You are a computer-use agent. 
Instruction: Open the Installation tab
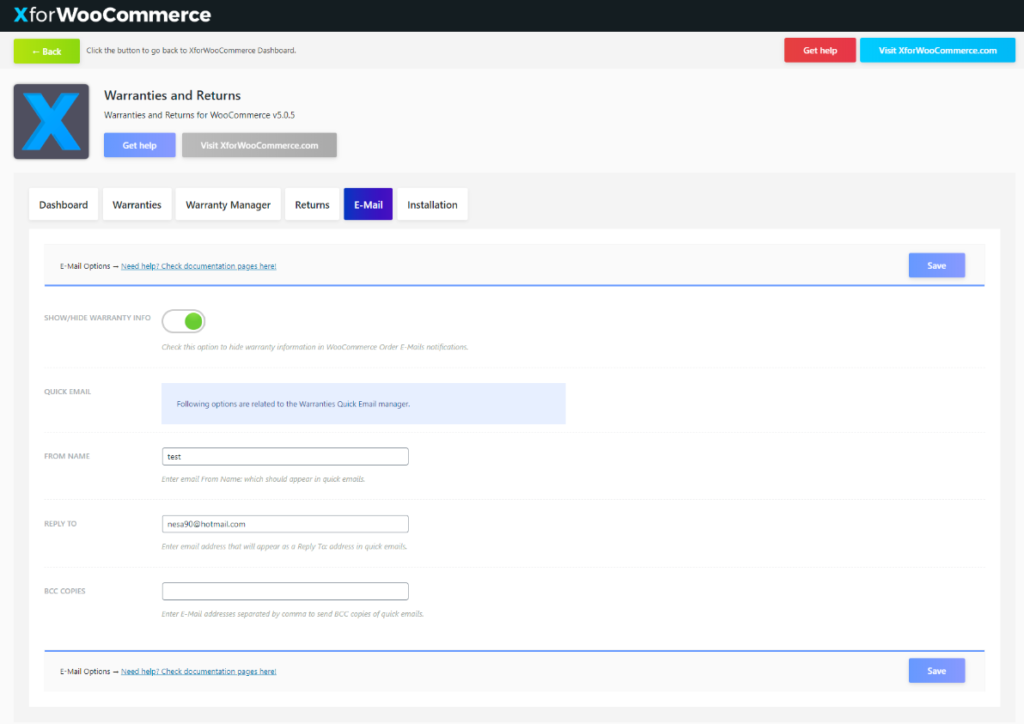pyautogui.click(x=432, y=204)
